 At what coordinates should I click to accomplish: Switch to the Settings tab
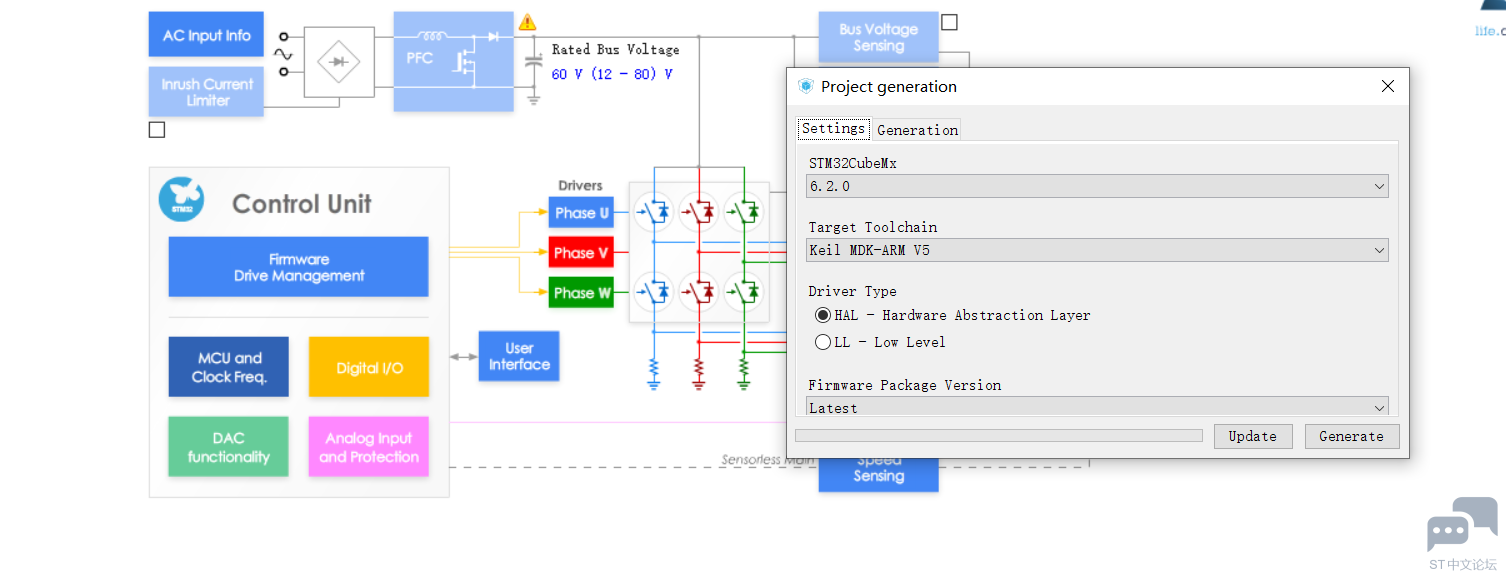[833, 129]
